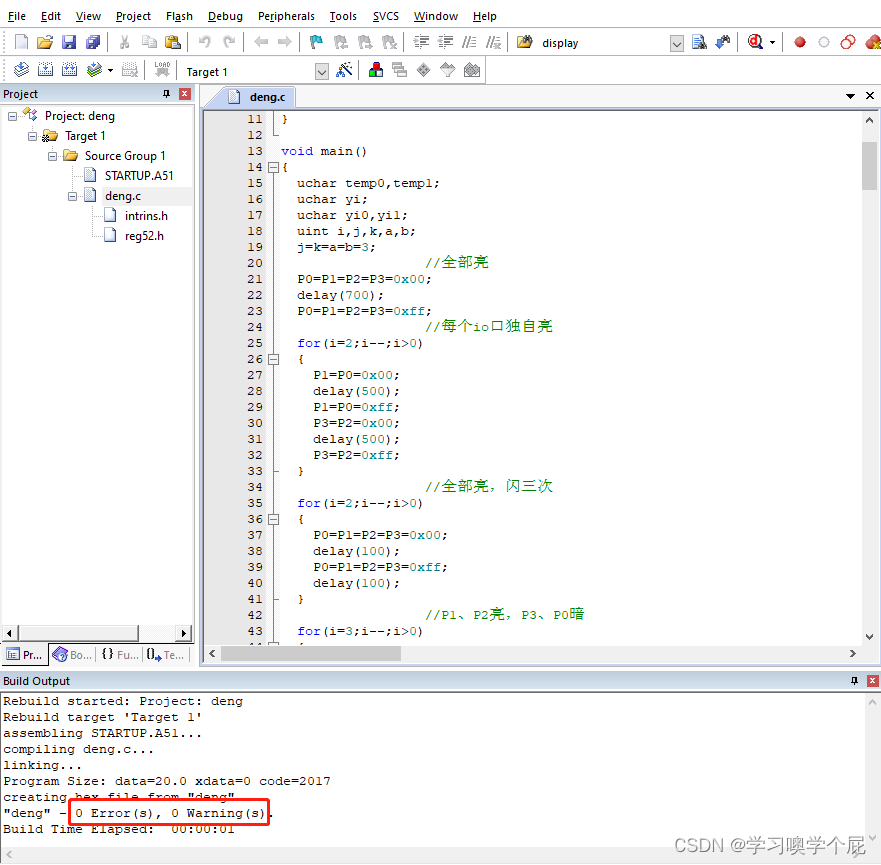881x865 pixels.
Task: Indent the selected lines
Action: (x=421, y=42)
